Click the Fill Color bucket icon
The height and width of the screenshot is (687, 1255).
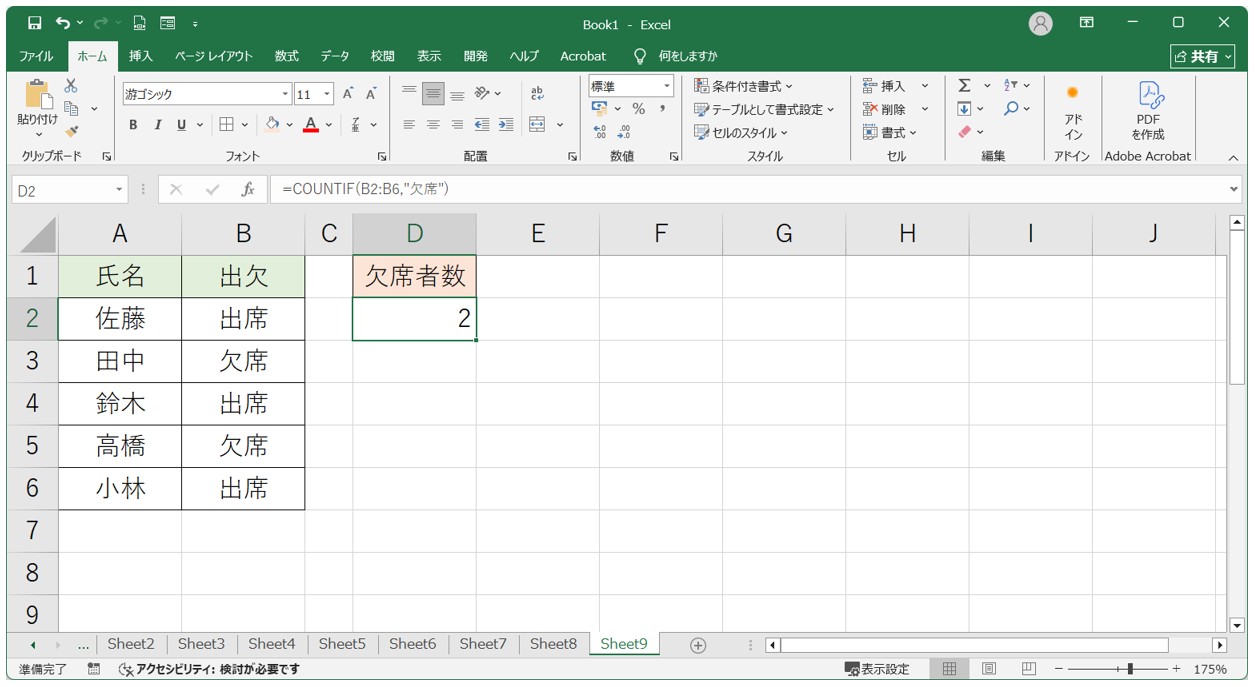[x=271, y=125]
